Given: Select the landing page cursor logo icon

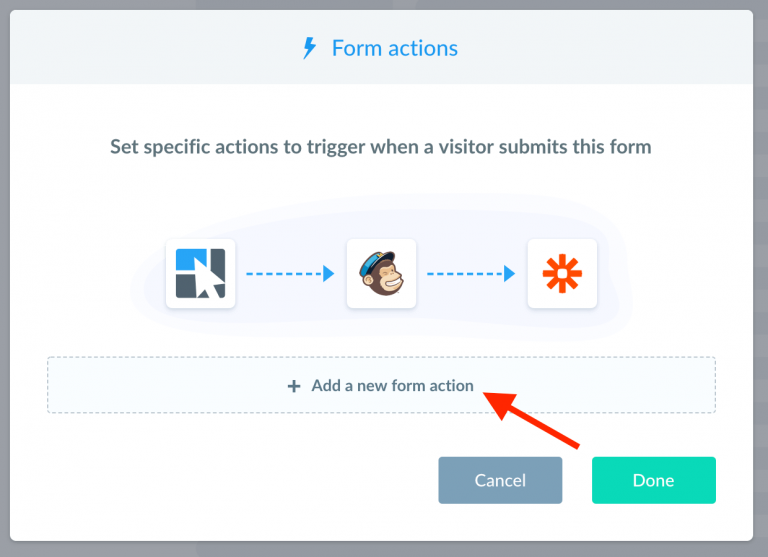Looking at the screenshot, I should coord(200,273).
